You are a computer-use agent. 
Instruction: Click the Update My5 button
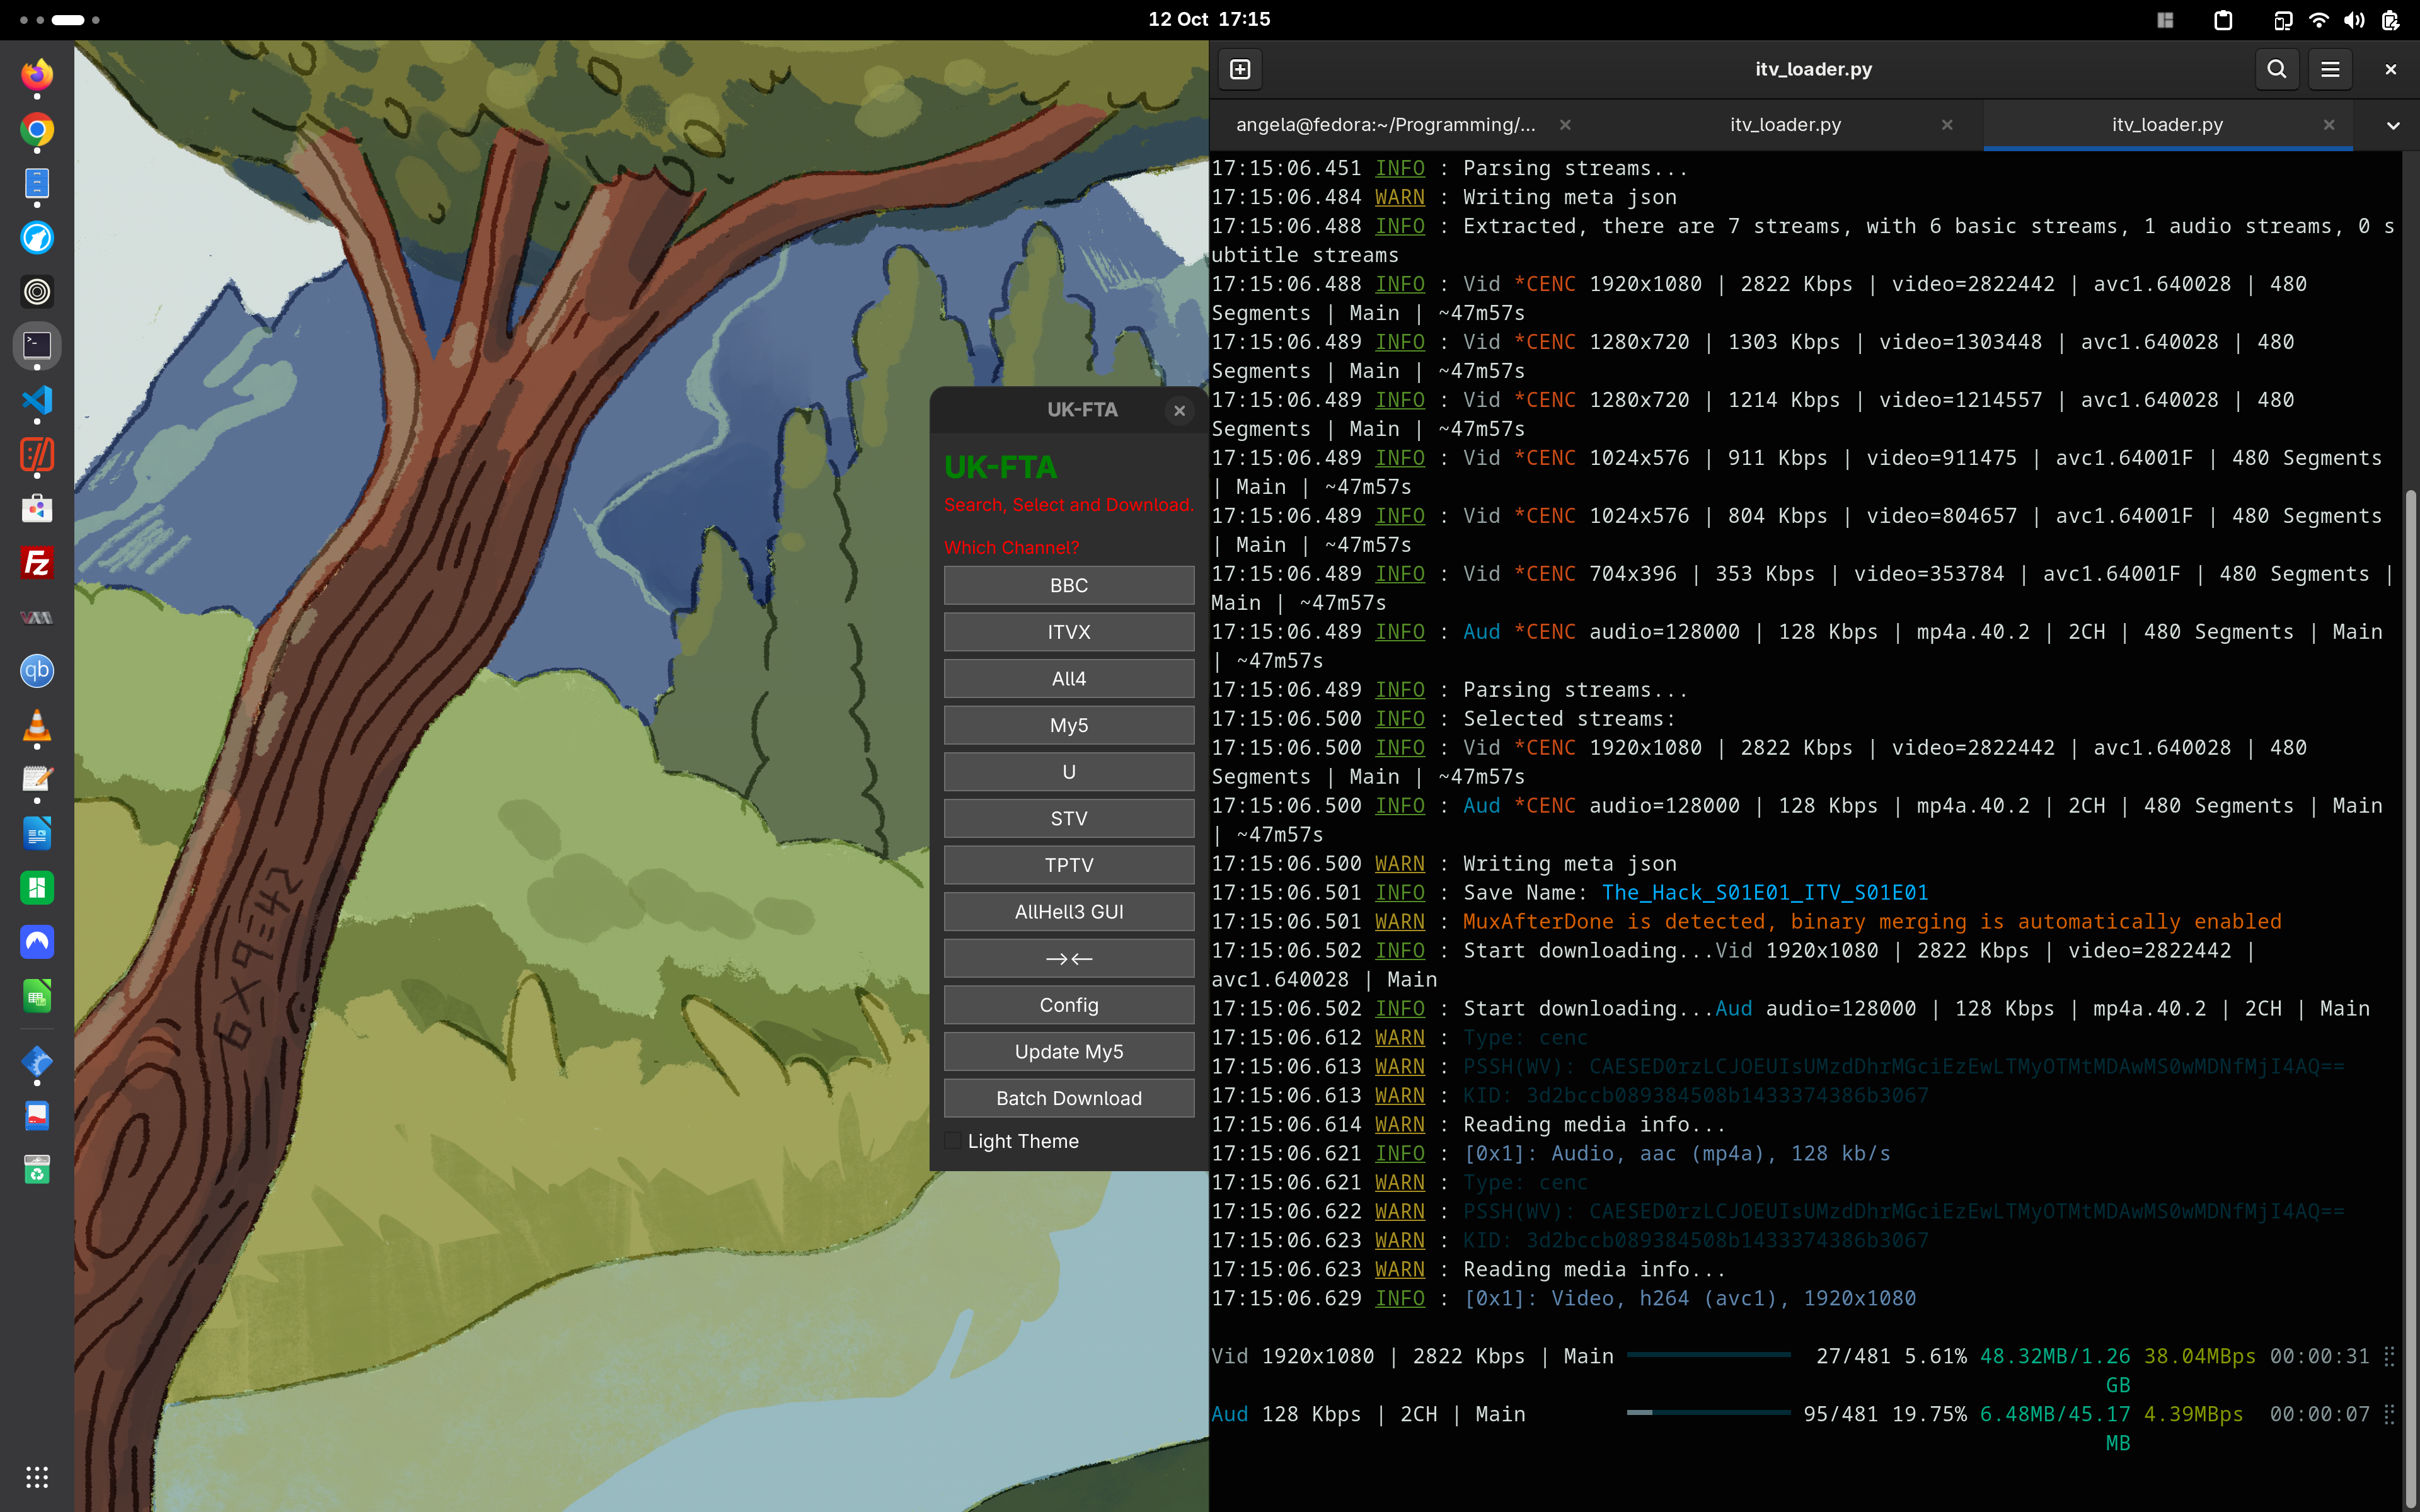coord(1068,1051)
